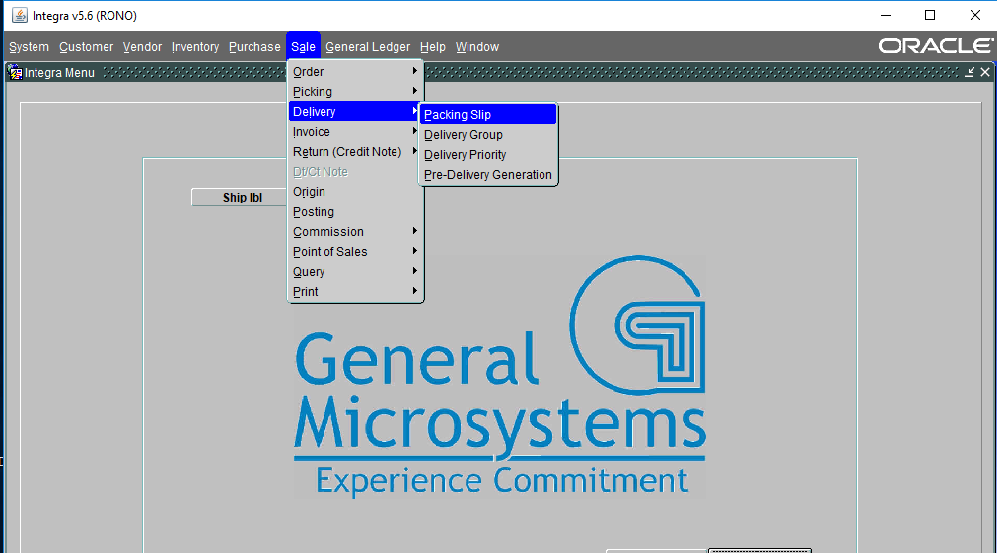Click the Posting menu item

(x=313, y=212)
